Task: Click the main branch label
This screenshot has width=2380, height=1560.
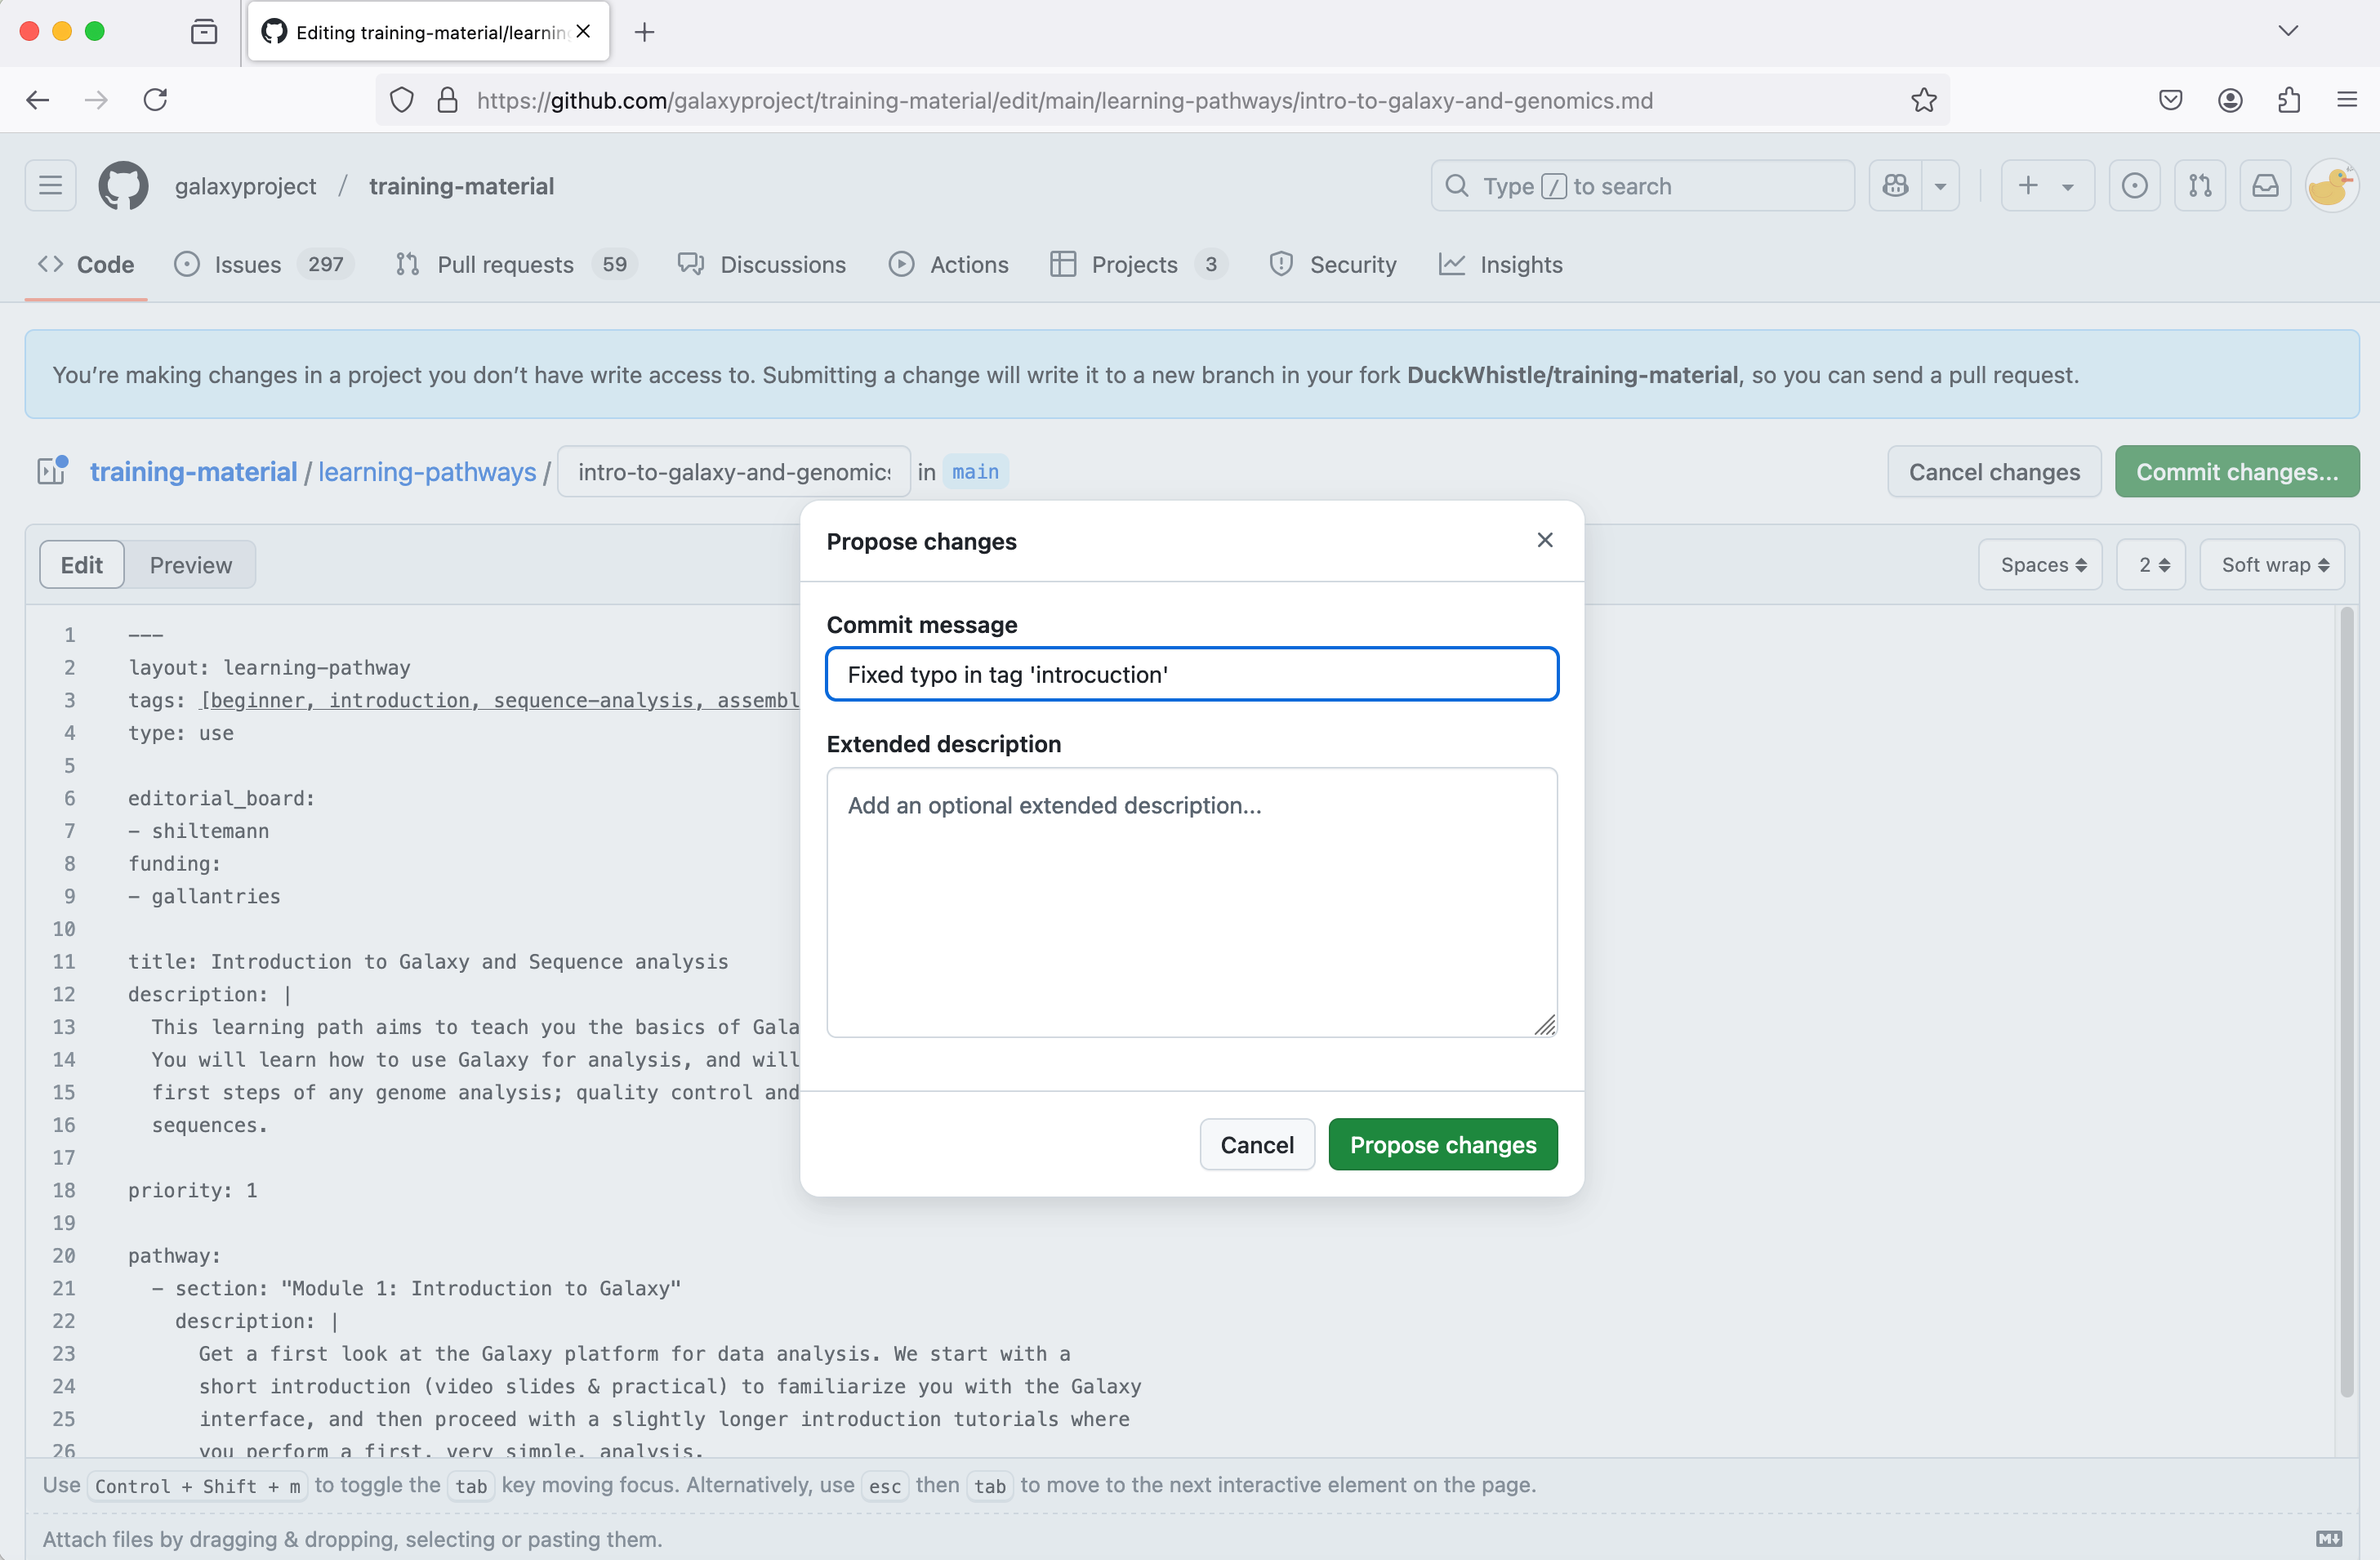Action: 975,471
